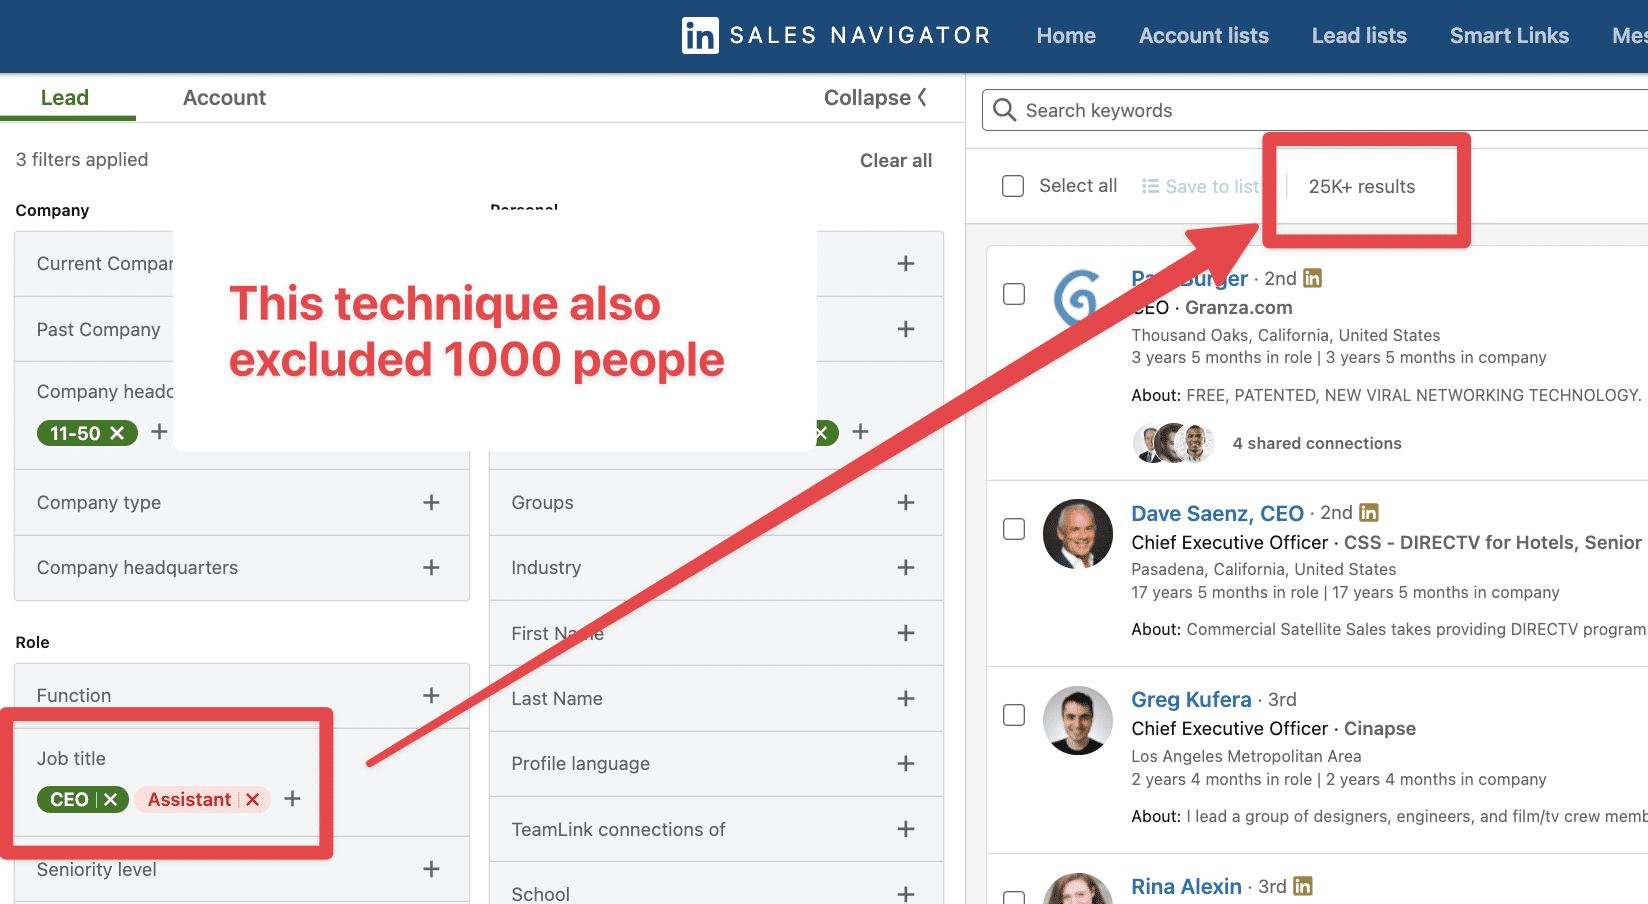This screenshot has width=1648, height=904.
Task: Click the 25K+ results count
Action: [x=1362, y=186]
